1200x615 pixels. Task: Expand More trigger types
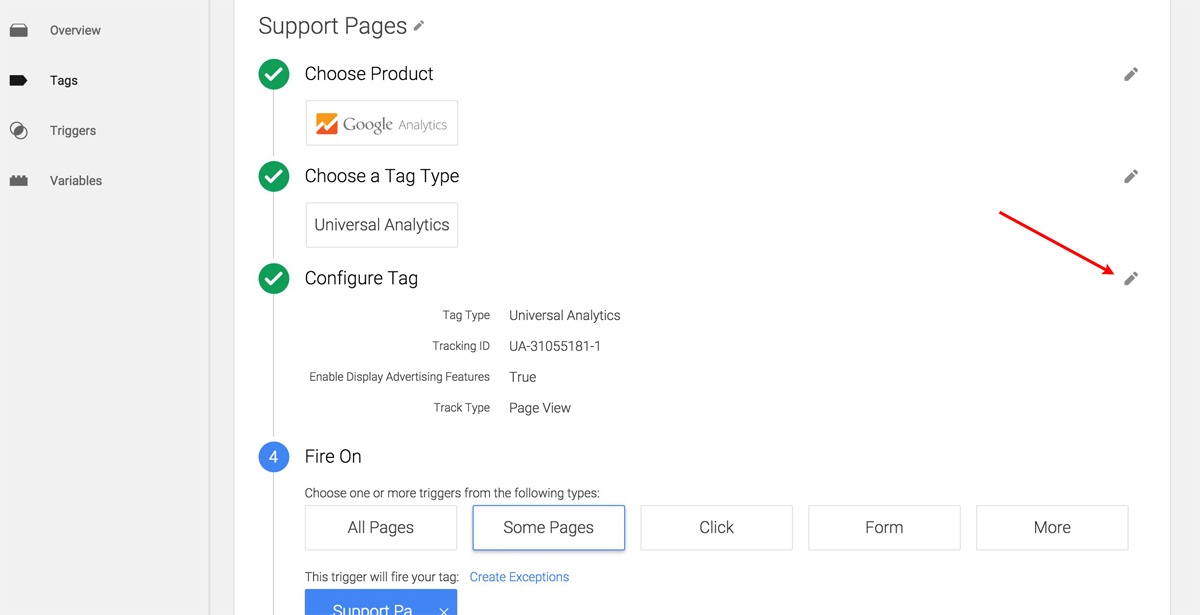coord(1052,527)
